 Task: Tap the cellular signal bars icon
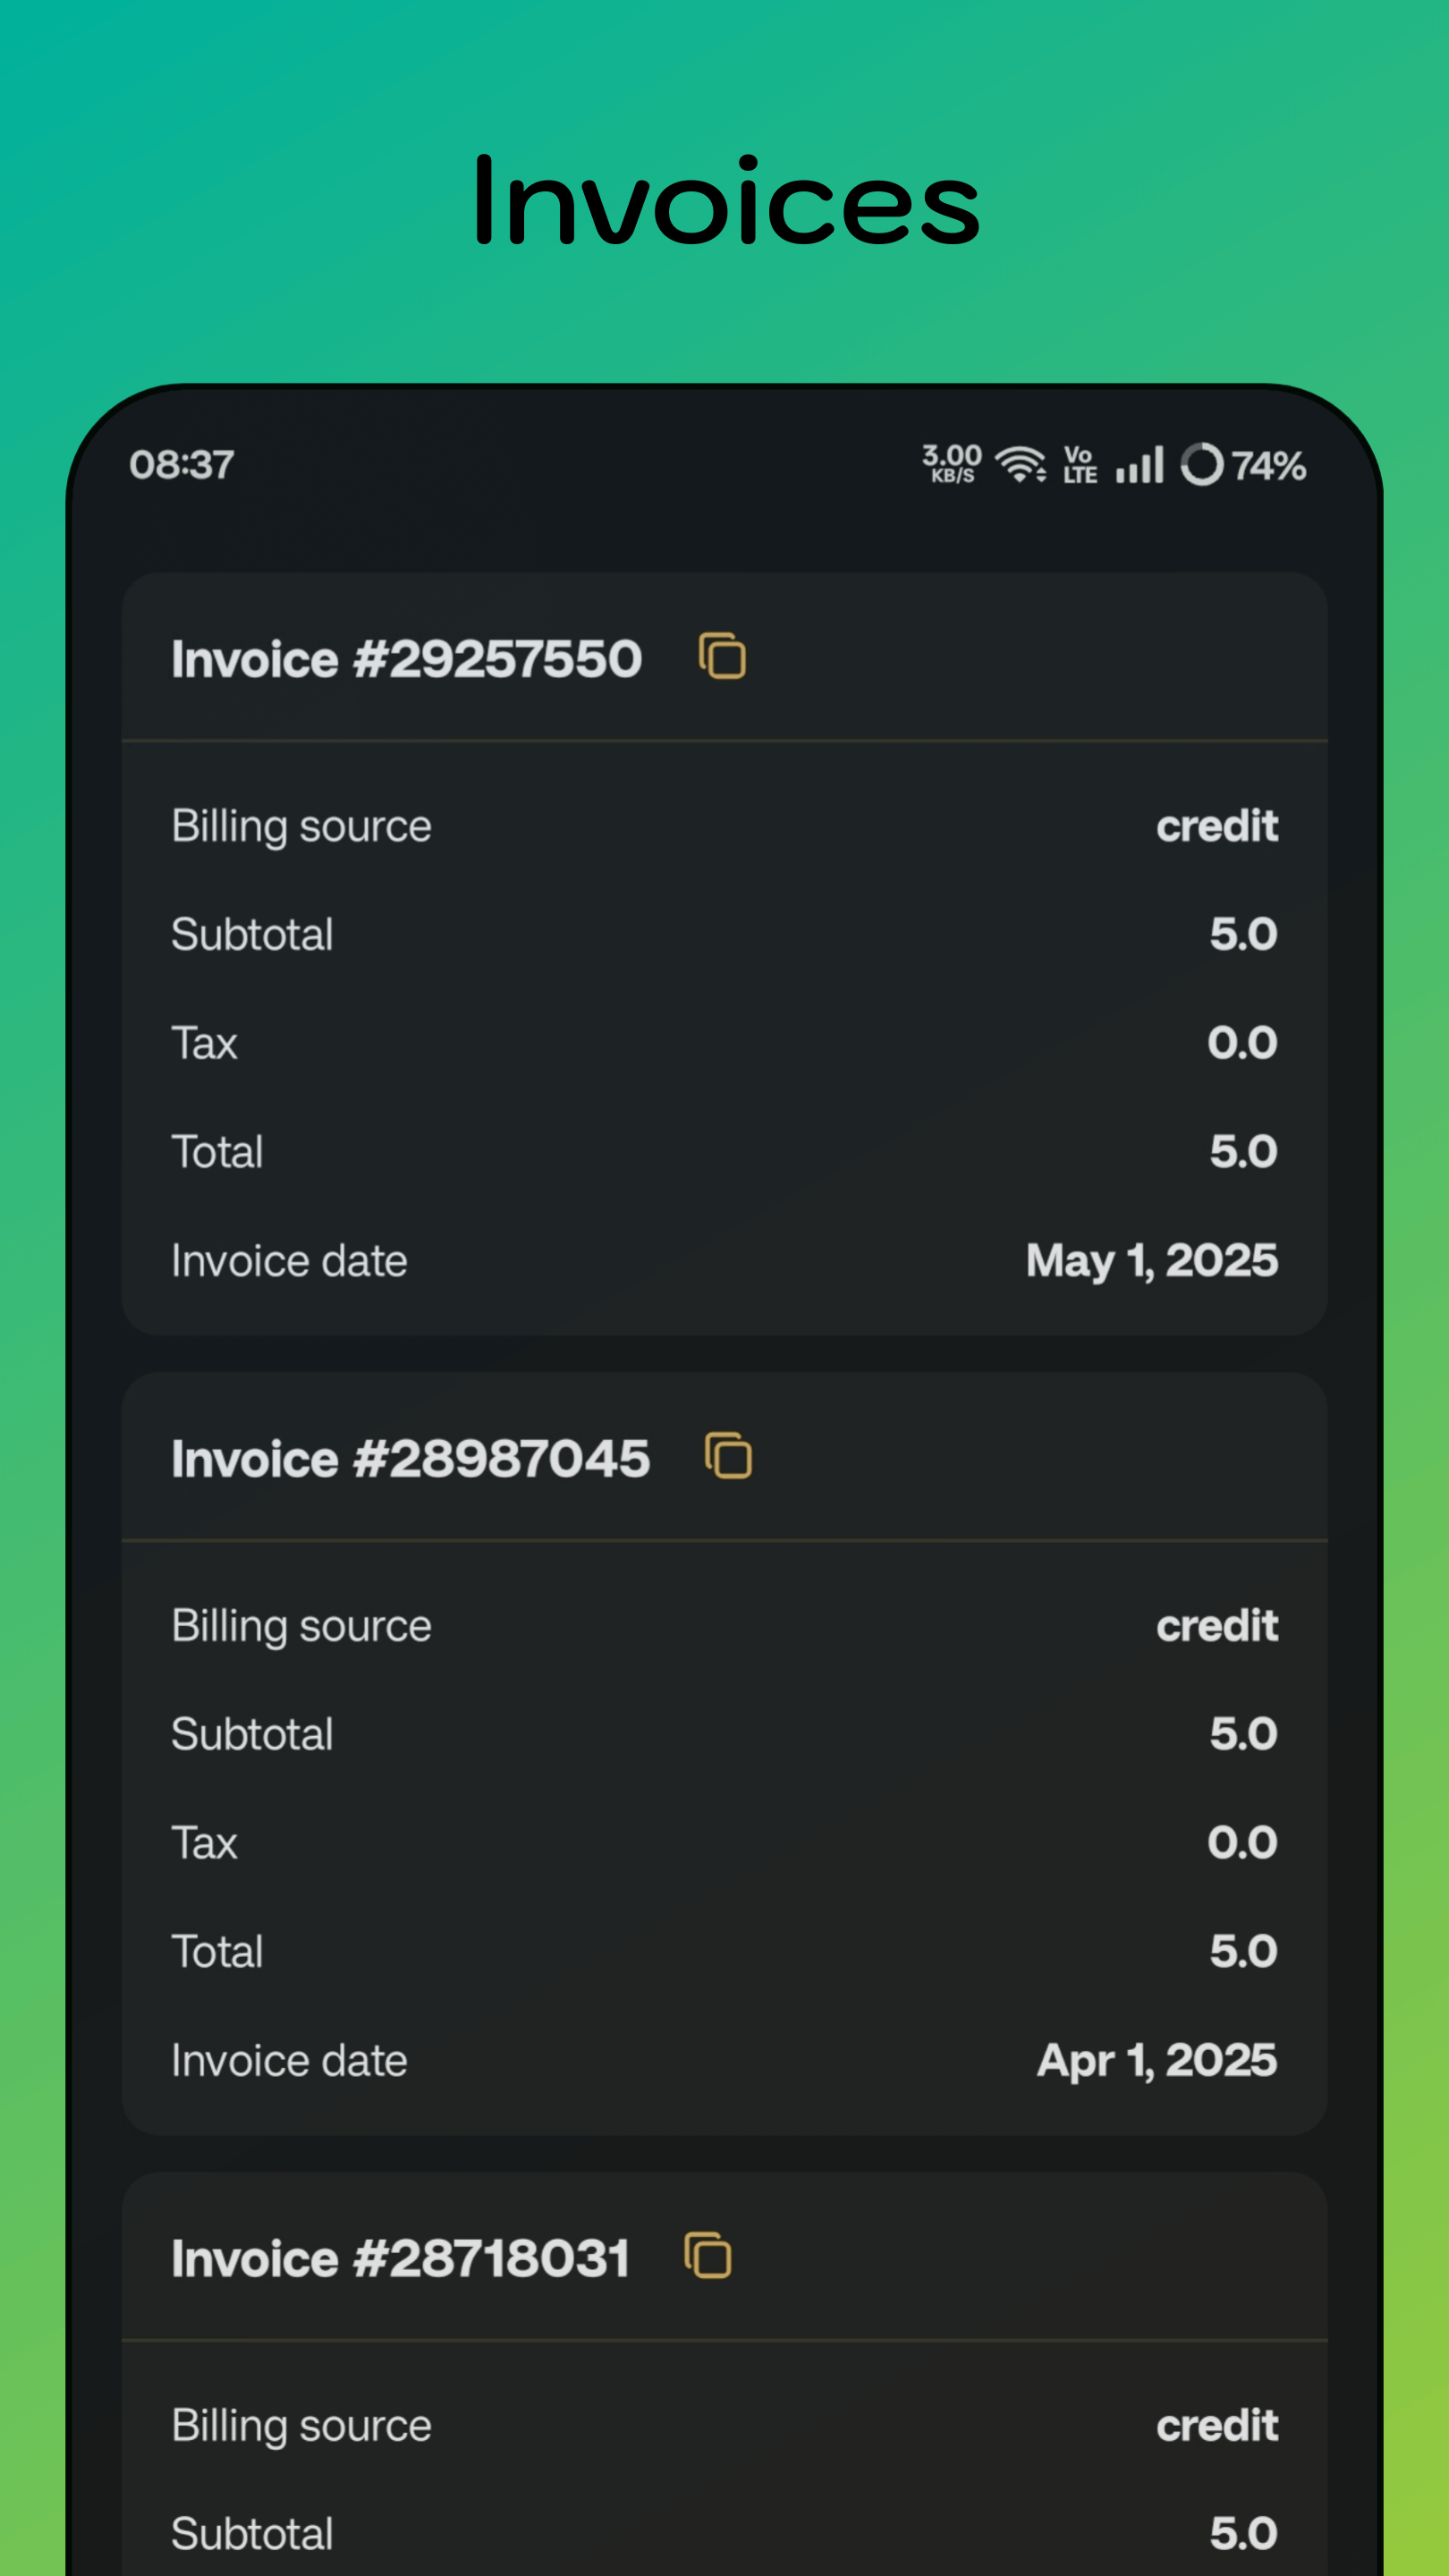tap(1139, 465)
